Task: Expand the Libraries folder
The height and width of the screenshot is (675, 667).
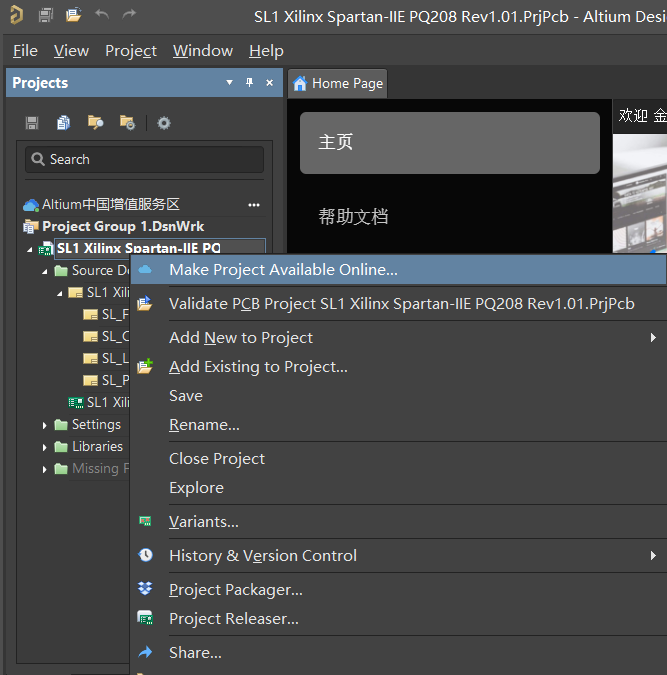Action: pos(44,447)
